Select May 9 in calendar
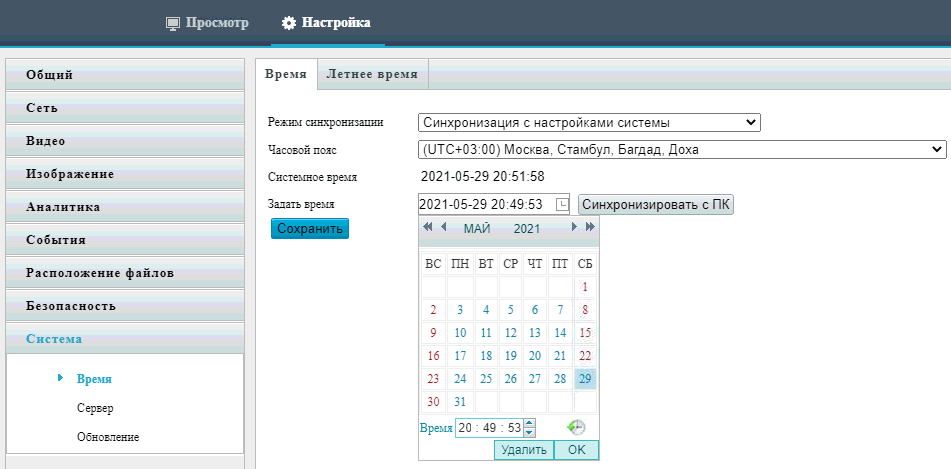The image size is (951, 469). point(433,333)
